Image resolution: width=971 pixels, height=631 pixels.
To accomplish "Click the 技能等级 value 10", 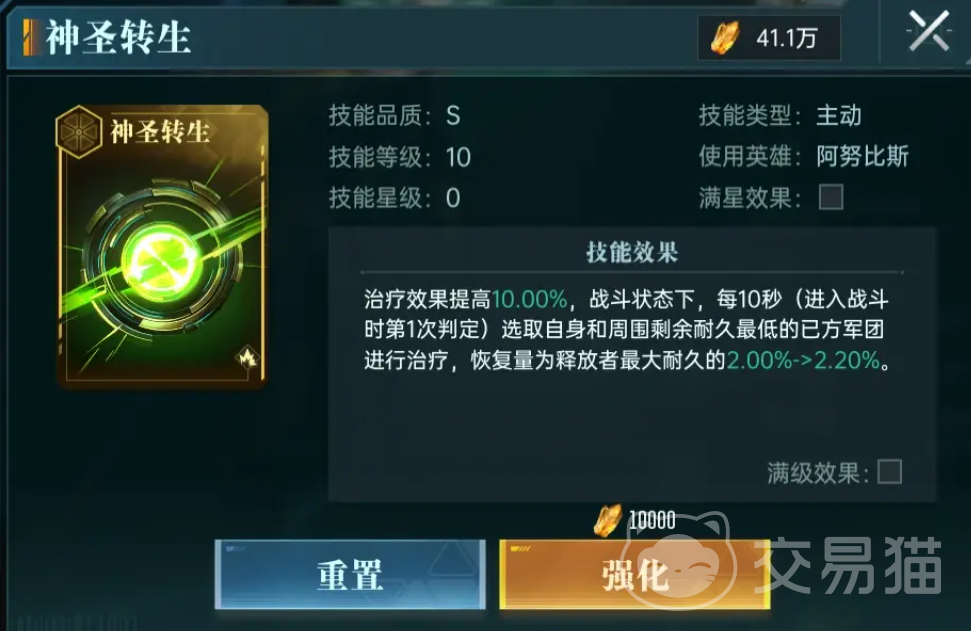I will point(458,157).
